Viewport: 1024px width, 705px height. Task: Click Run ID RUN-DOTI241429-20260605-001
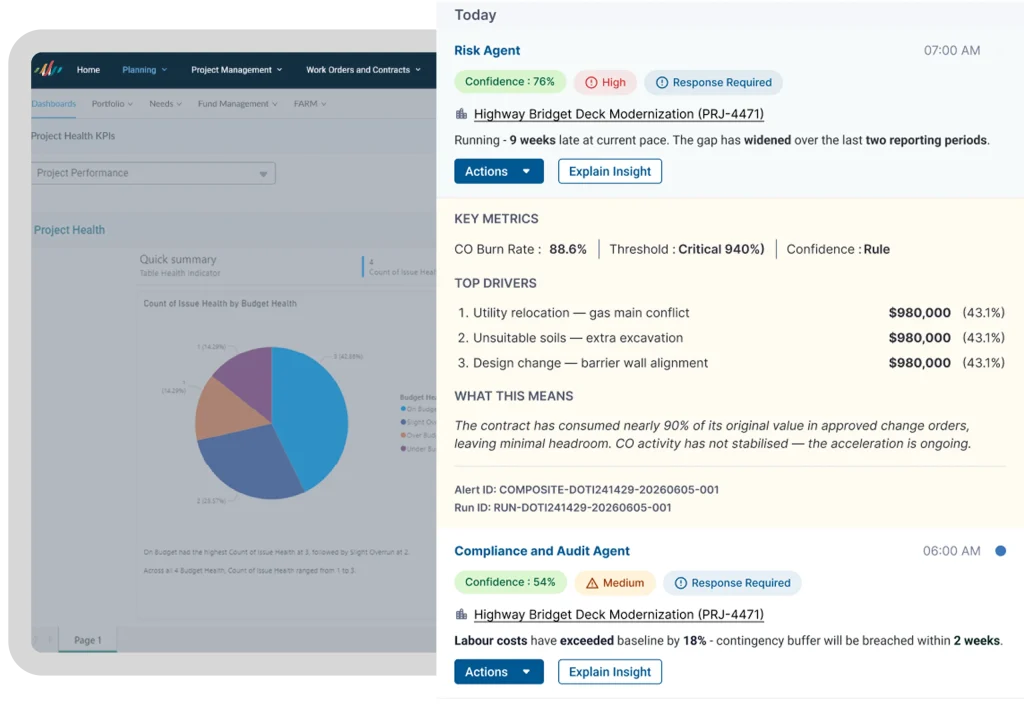pyautogui.click(x=562, y=508)
